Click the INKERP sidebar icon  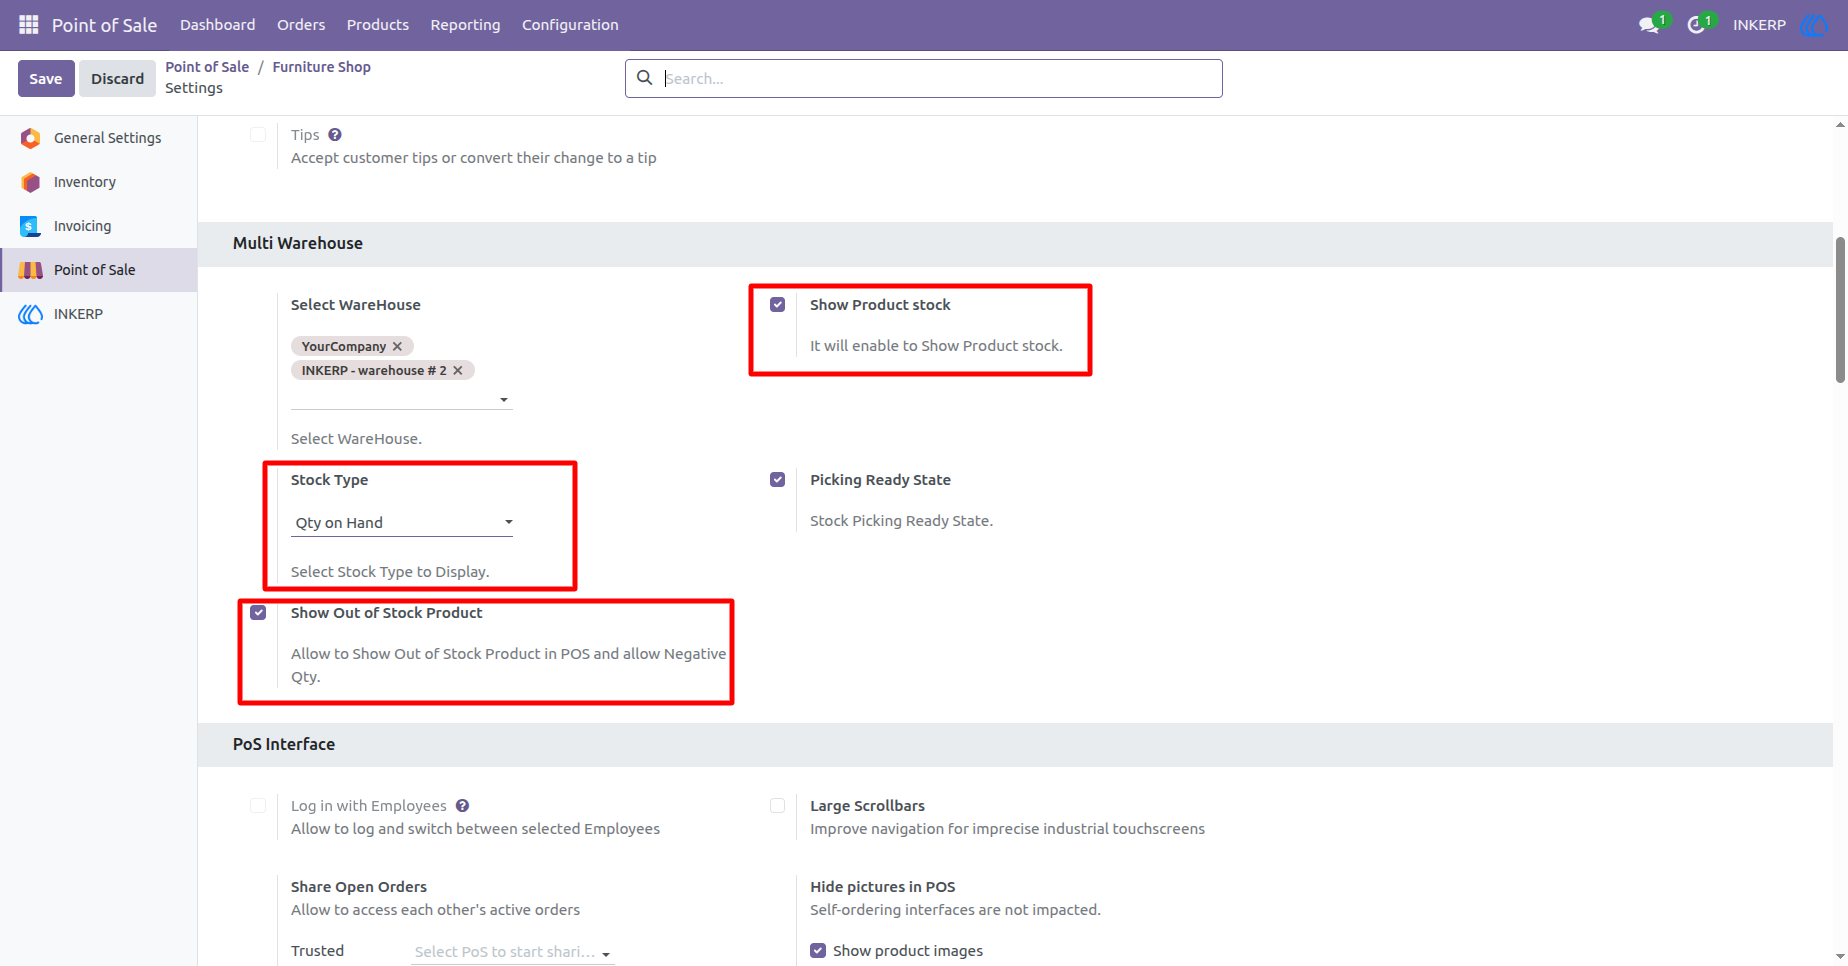pyautogui.click(x=31, y=314)
